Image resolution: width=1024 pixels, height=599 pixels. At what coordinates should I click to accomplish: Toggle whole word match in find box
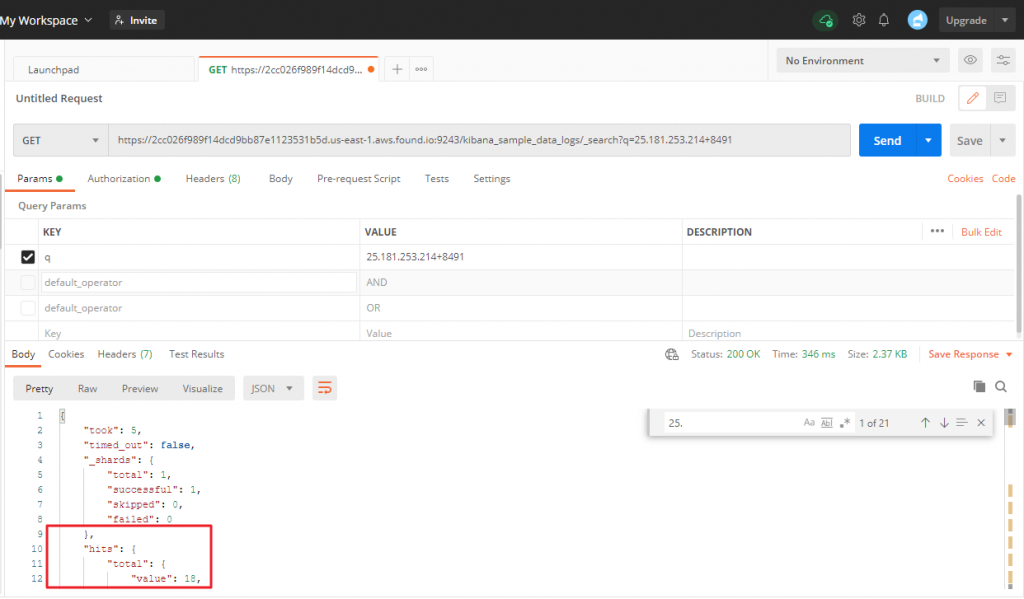[x=827, y=423]
